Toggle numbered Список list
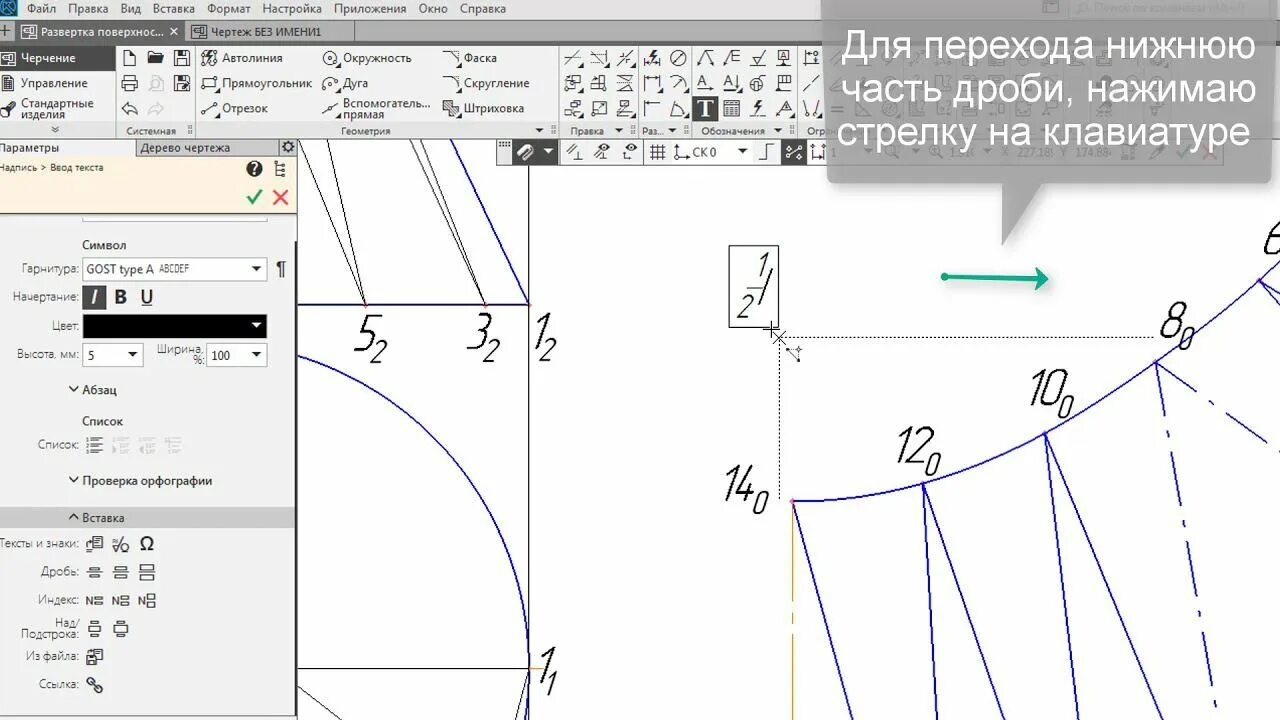Screen dimensions: 1280x720 coord(95,445)
